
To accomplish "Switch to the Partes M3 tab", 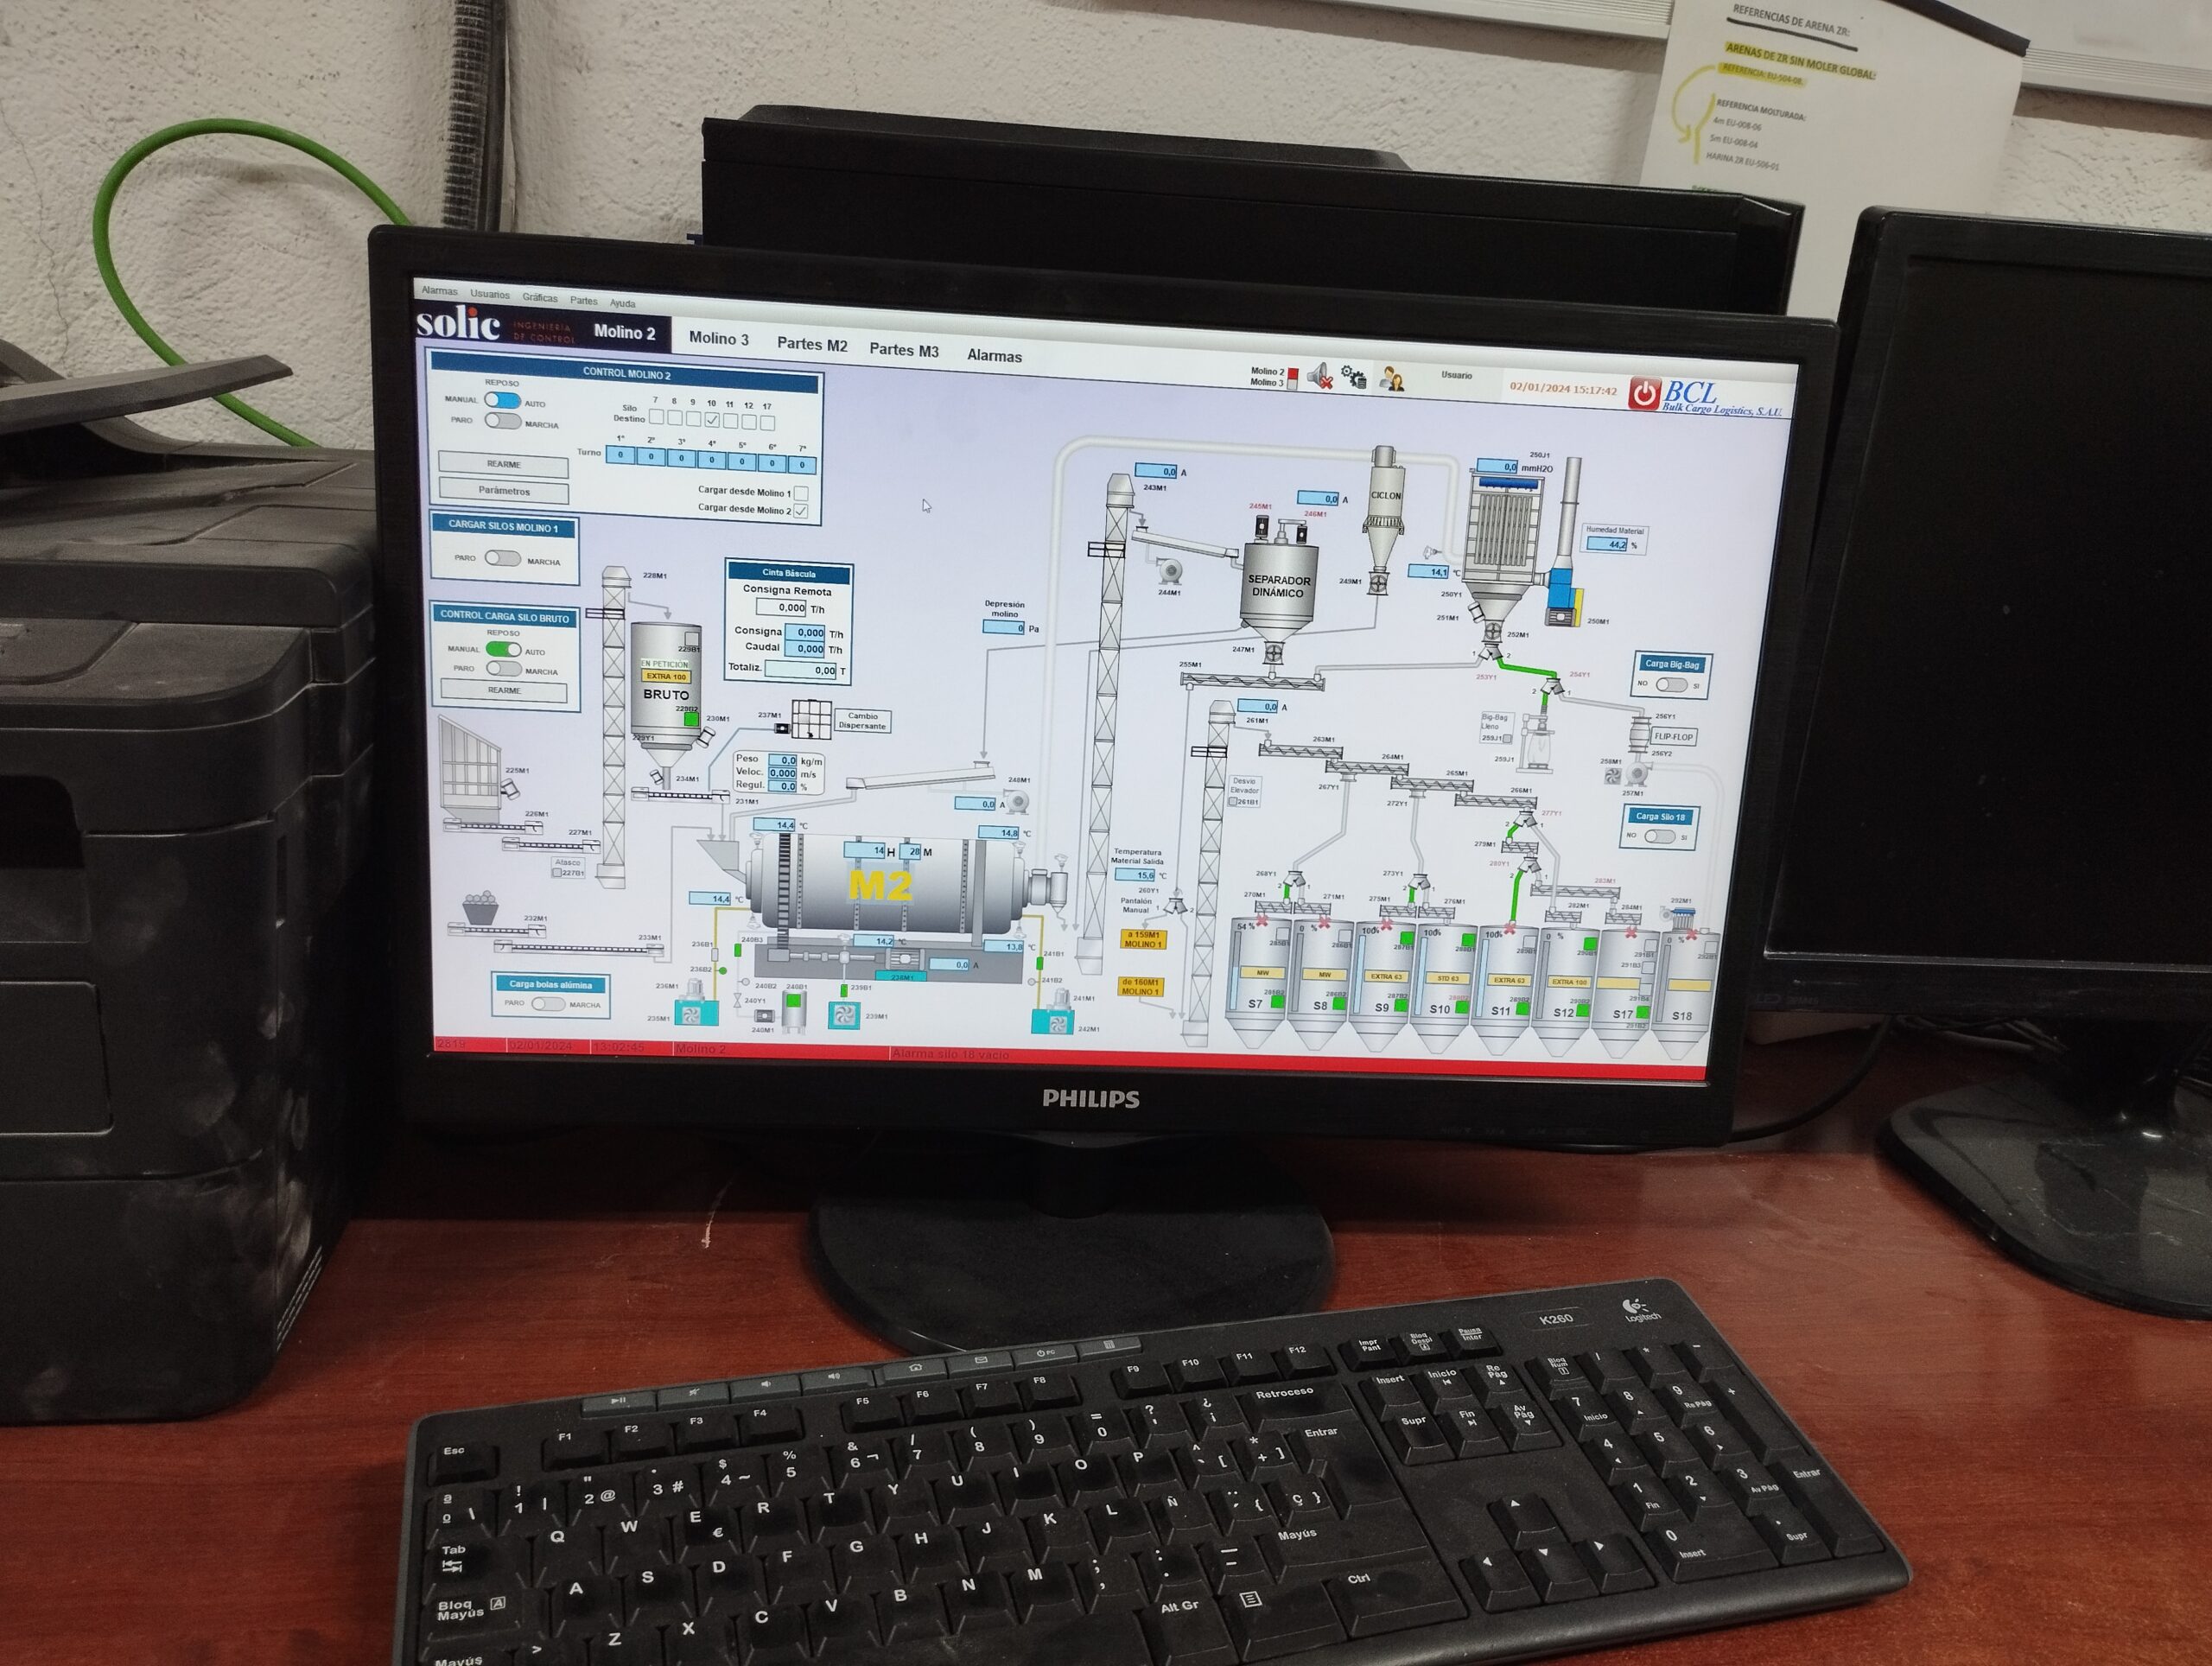I will pyautogui.click(x=904, y=350).
